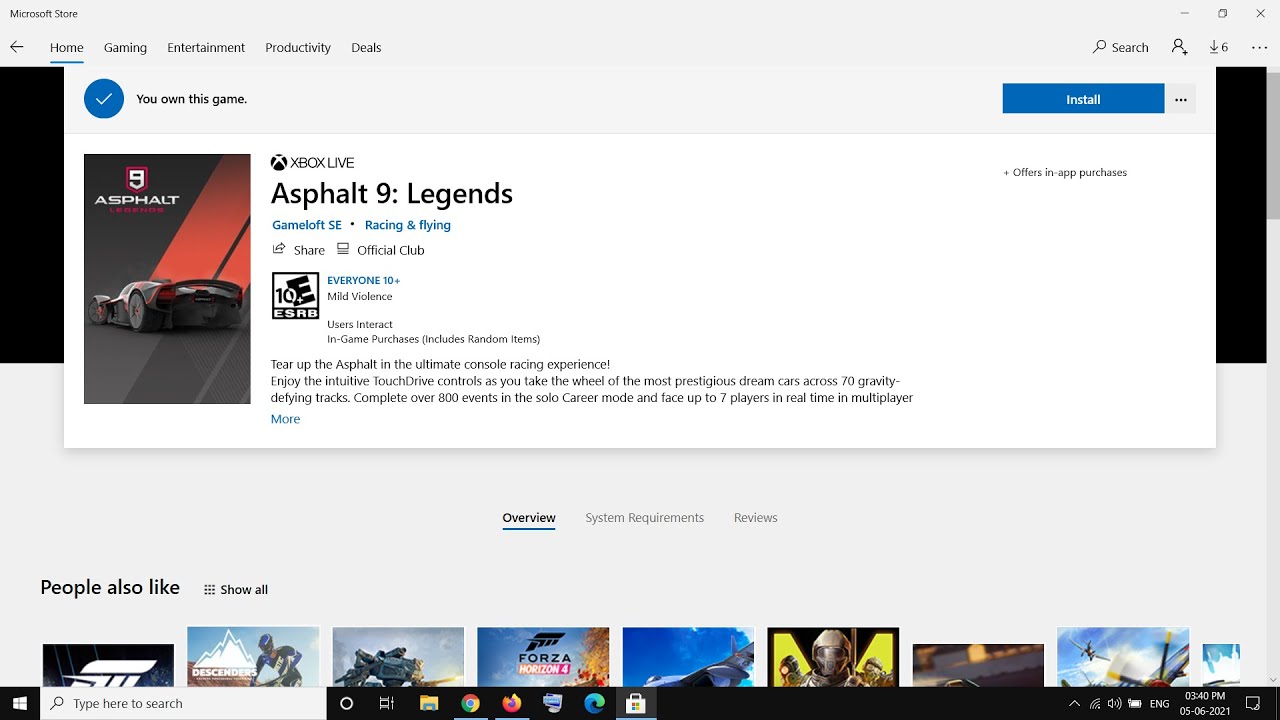Open the propeller warplane game tile
Viewport: 1280px width, 720px height.
pyautogui.click(x=1123, y=657)
